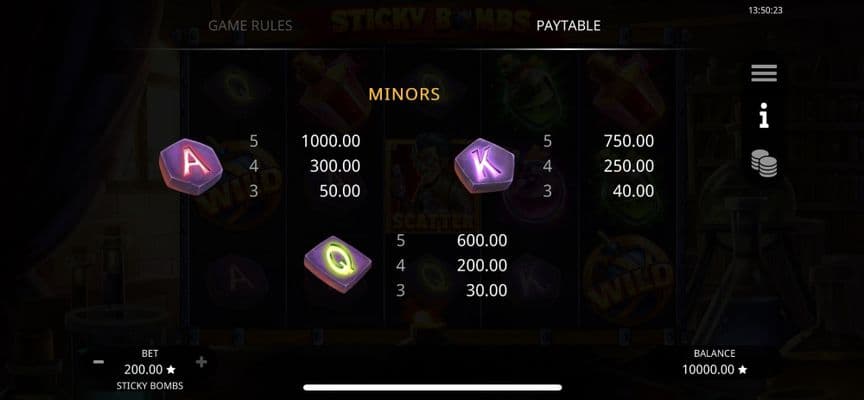Click the Sticky Bombs label under bet
This screenshot has width=864, height=400.
point(150,385)
